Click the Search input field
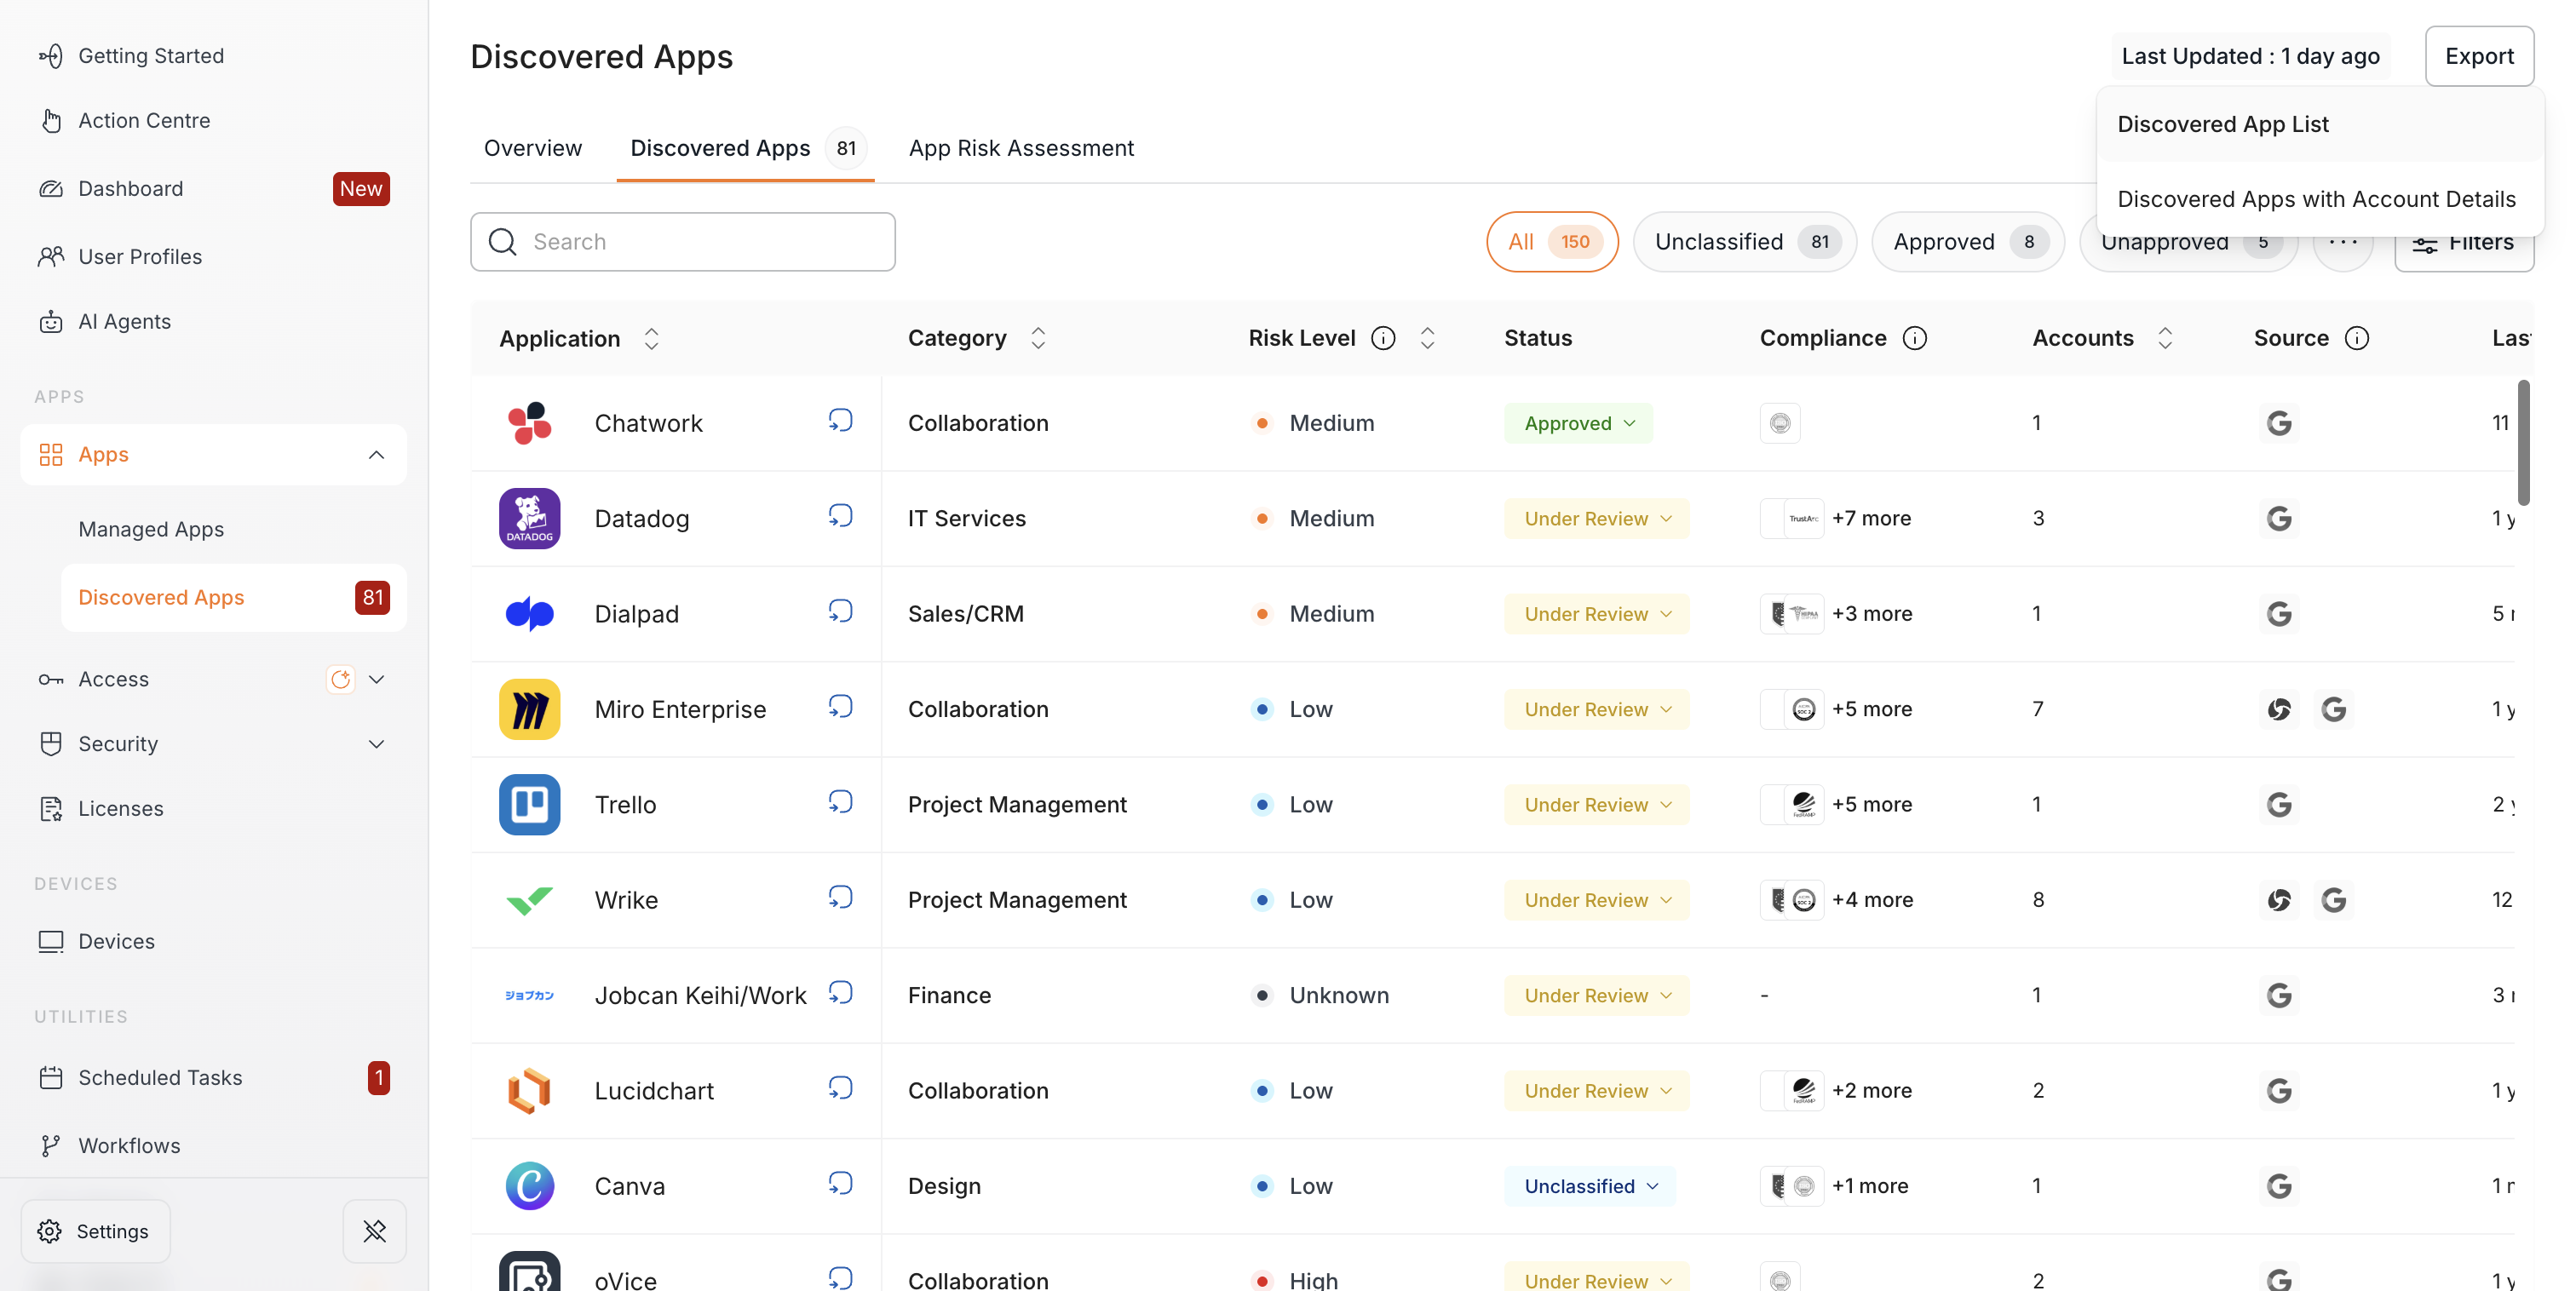 (683, 242)
